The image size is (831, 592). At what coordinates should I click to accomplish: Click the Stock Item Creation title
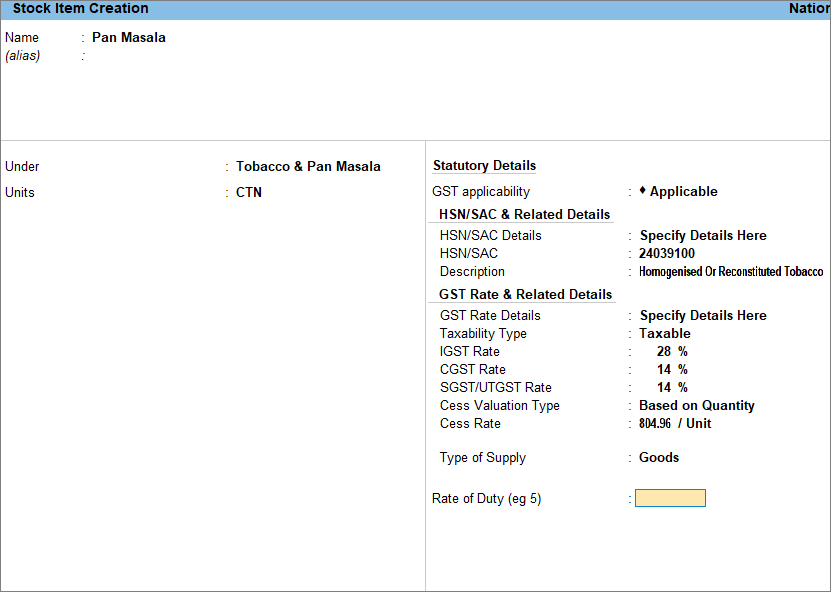tap(81, 8)
